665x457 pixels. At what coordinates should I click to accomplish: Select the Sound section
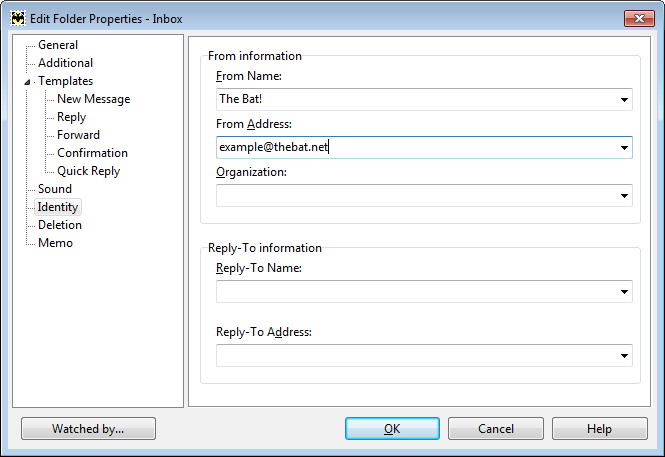click(x=55, y=189)
